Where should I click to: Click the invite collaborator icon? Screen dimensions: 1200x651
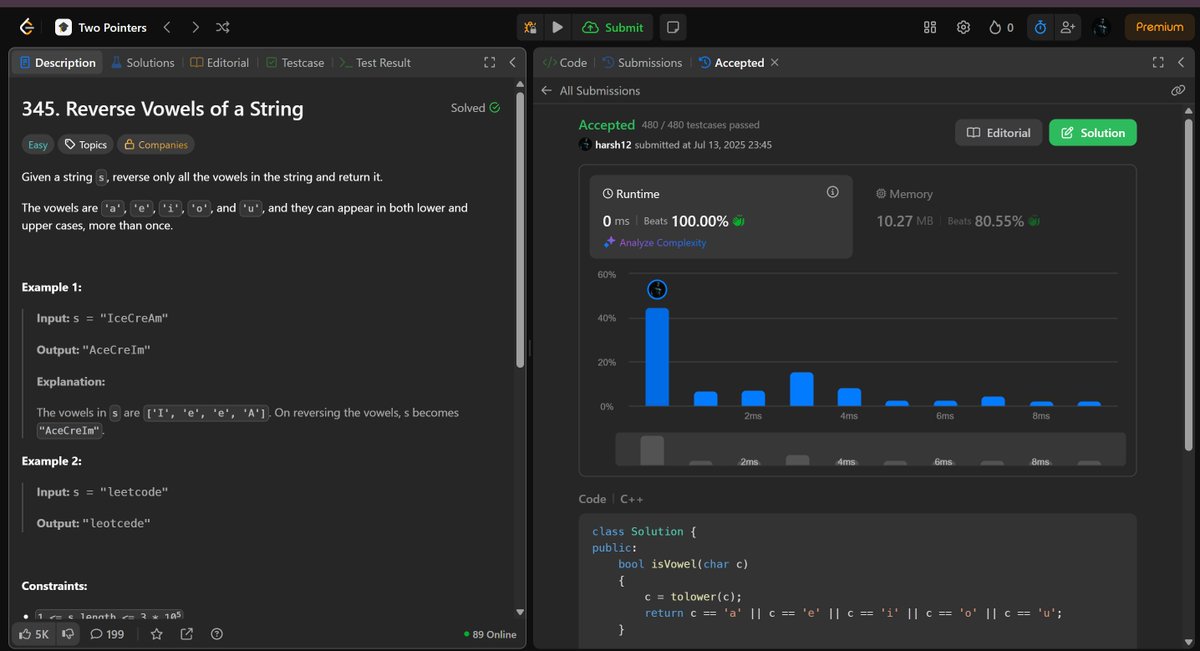pyautogui.click(x=1068, y=27)
